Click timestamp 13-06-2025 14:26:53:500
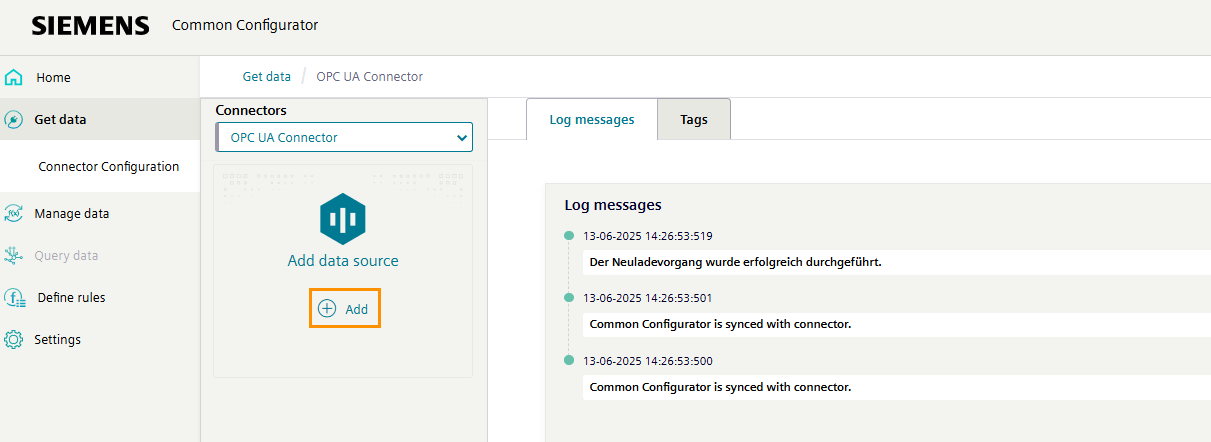This screenshot has height=442, width=1211. pyautogui.click(x=648, y=361)
